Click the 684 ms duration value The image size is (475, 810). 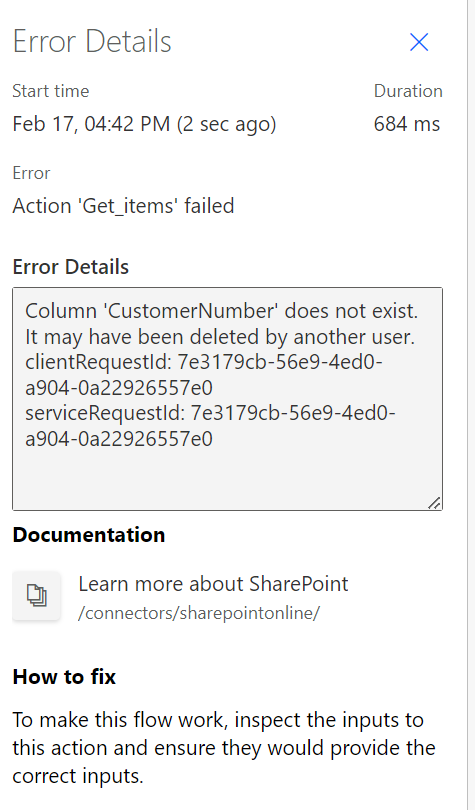pyautogui.click(x=407, y=124)
